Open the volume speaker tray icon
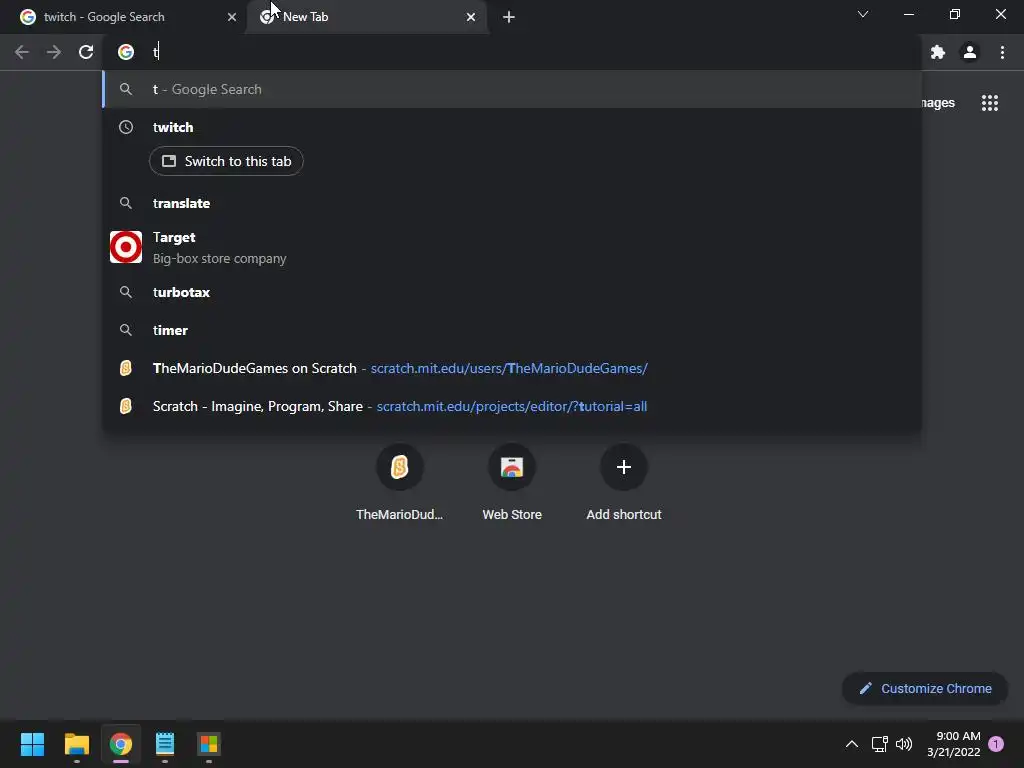The width and height of the screenshot is (1024, 768). coord(904,744)
